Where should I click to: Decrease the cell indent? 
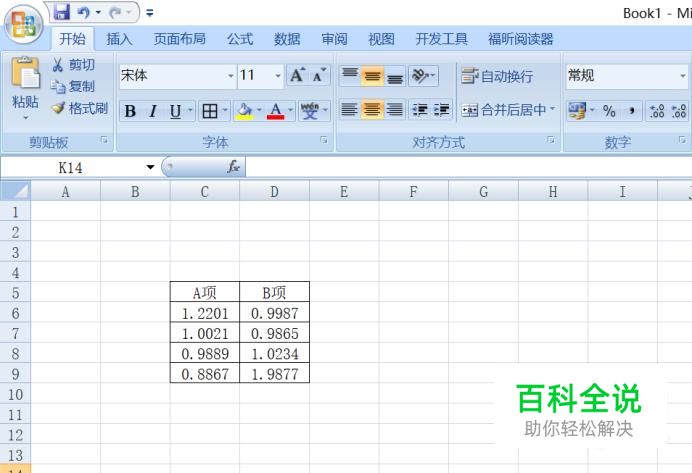(420, 109)
